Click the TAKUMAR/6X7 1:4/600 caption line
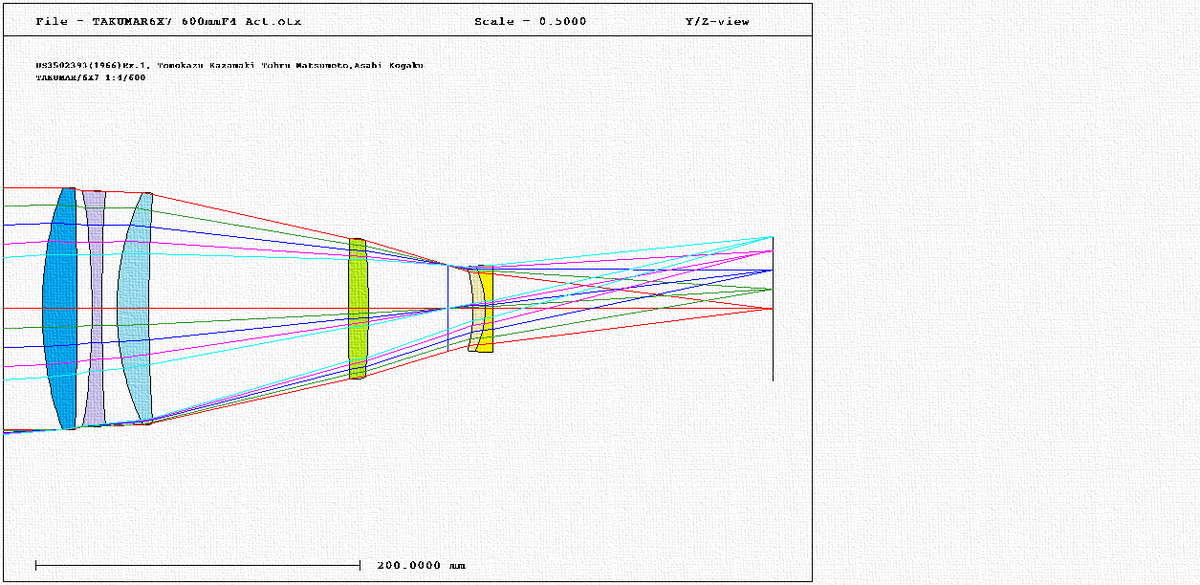This screenshot has width=1200, height=585. coord(90,77)
